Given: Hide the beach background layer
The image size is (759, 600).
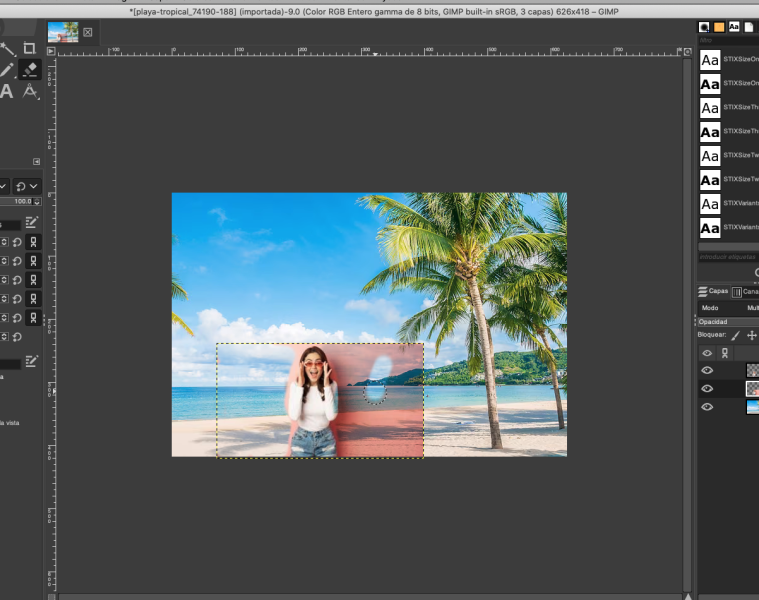Looking at the screenshot, I should [x=707, y=407].
